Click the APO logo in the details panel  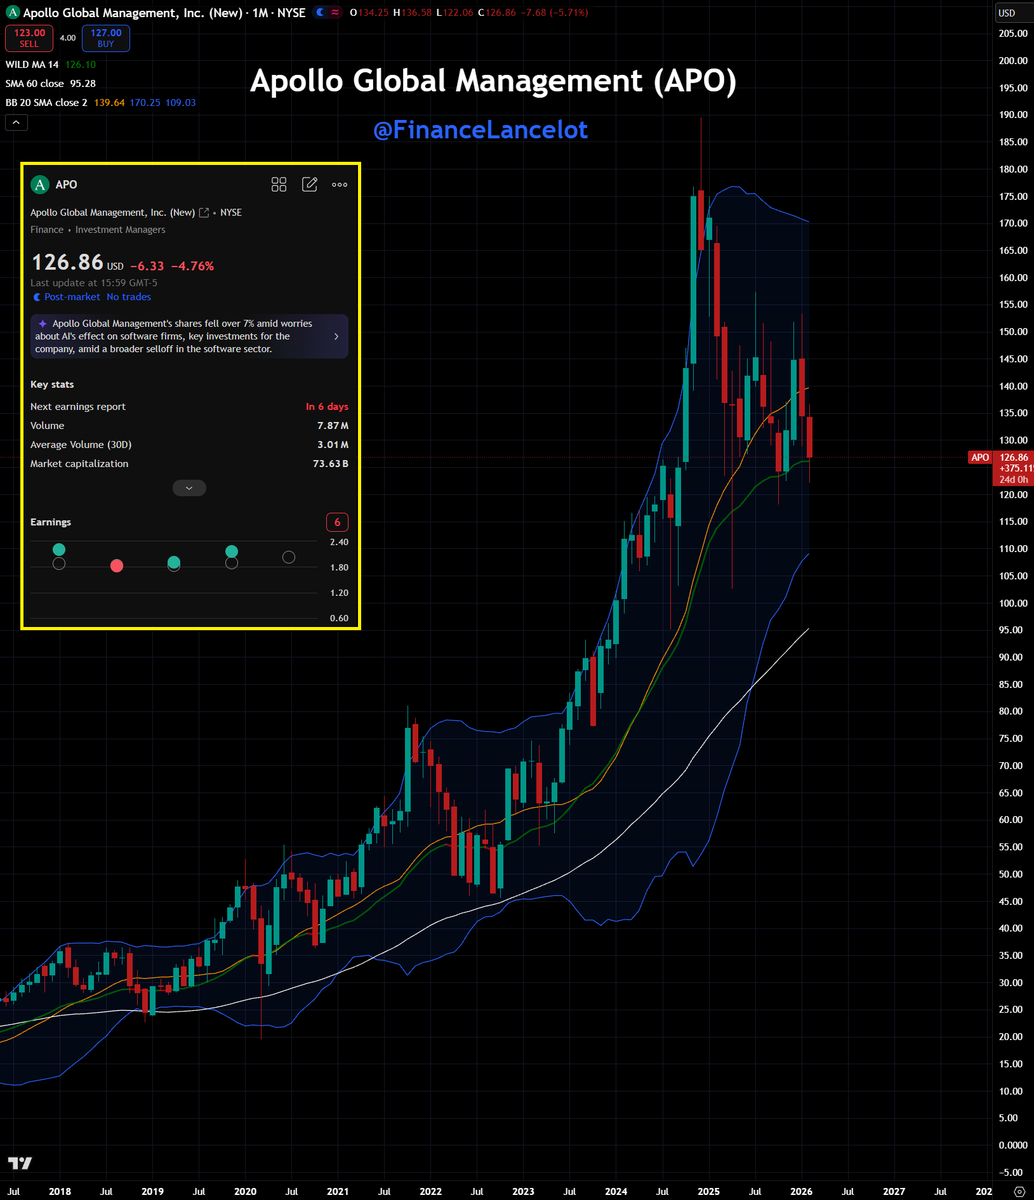point(40,184)
